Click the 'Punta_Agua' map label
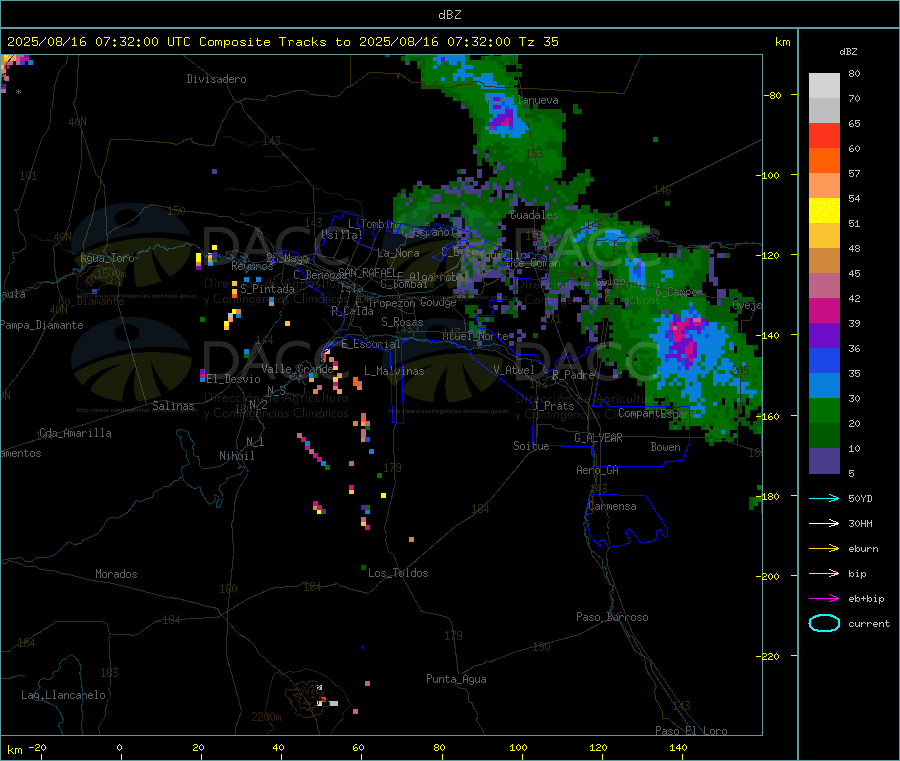 (x=456, y=679)
